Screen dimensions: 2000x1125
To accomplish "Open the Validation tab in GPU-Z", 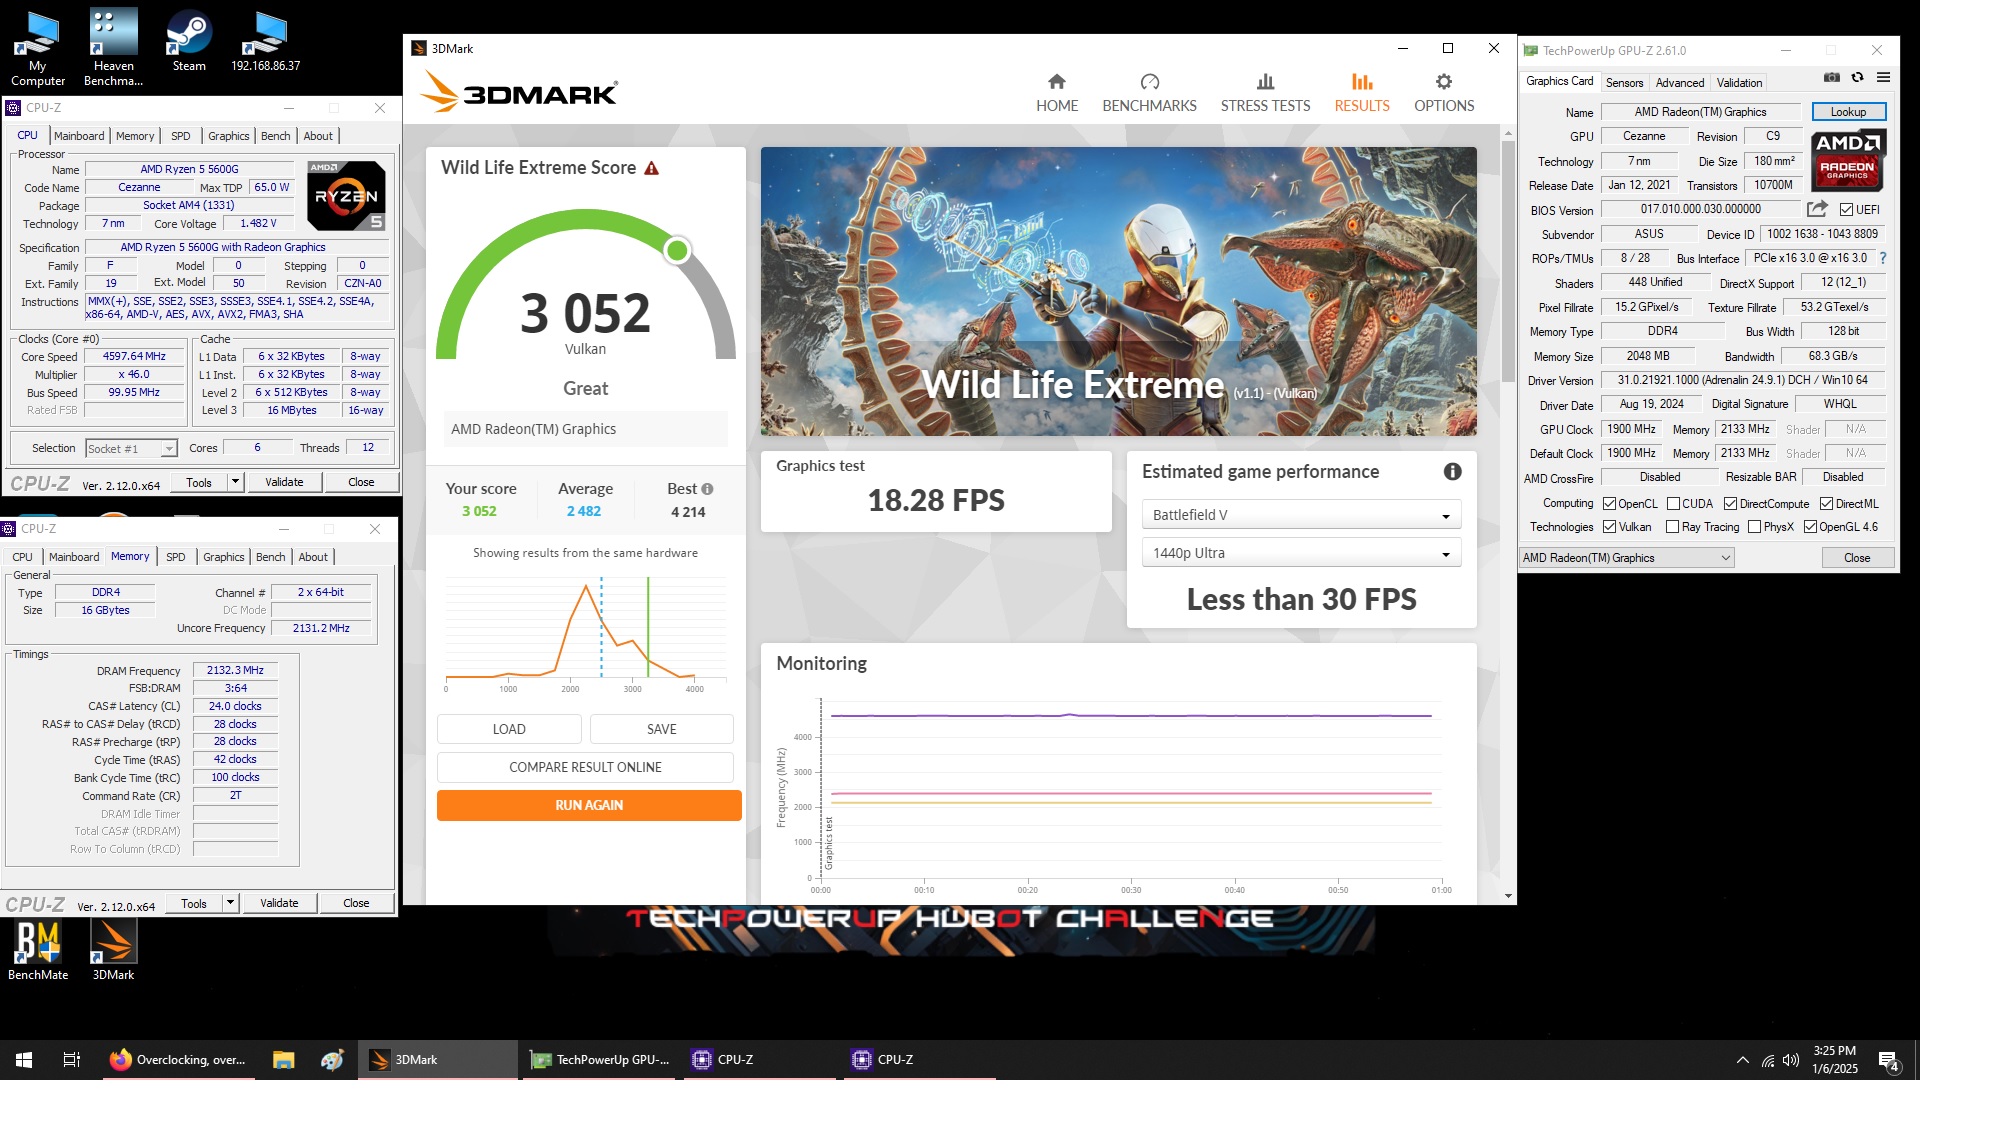I will click(1739, 83).
